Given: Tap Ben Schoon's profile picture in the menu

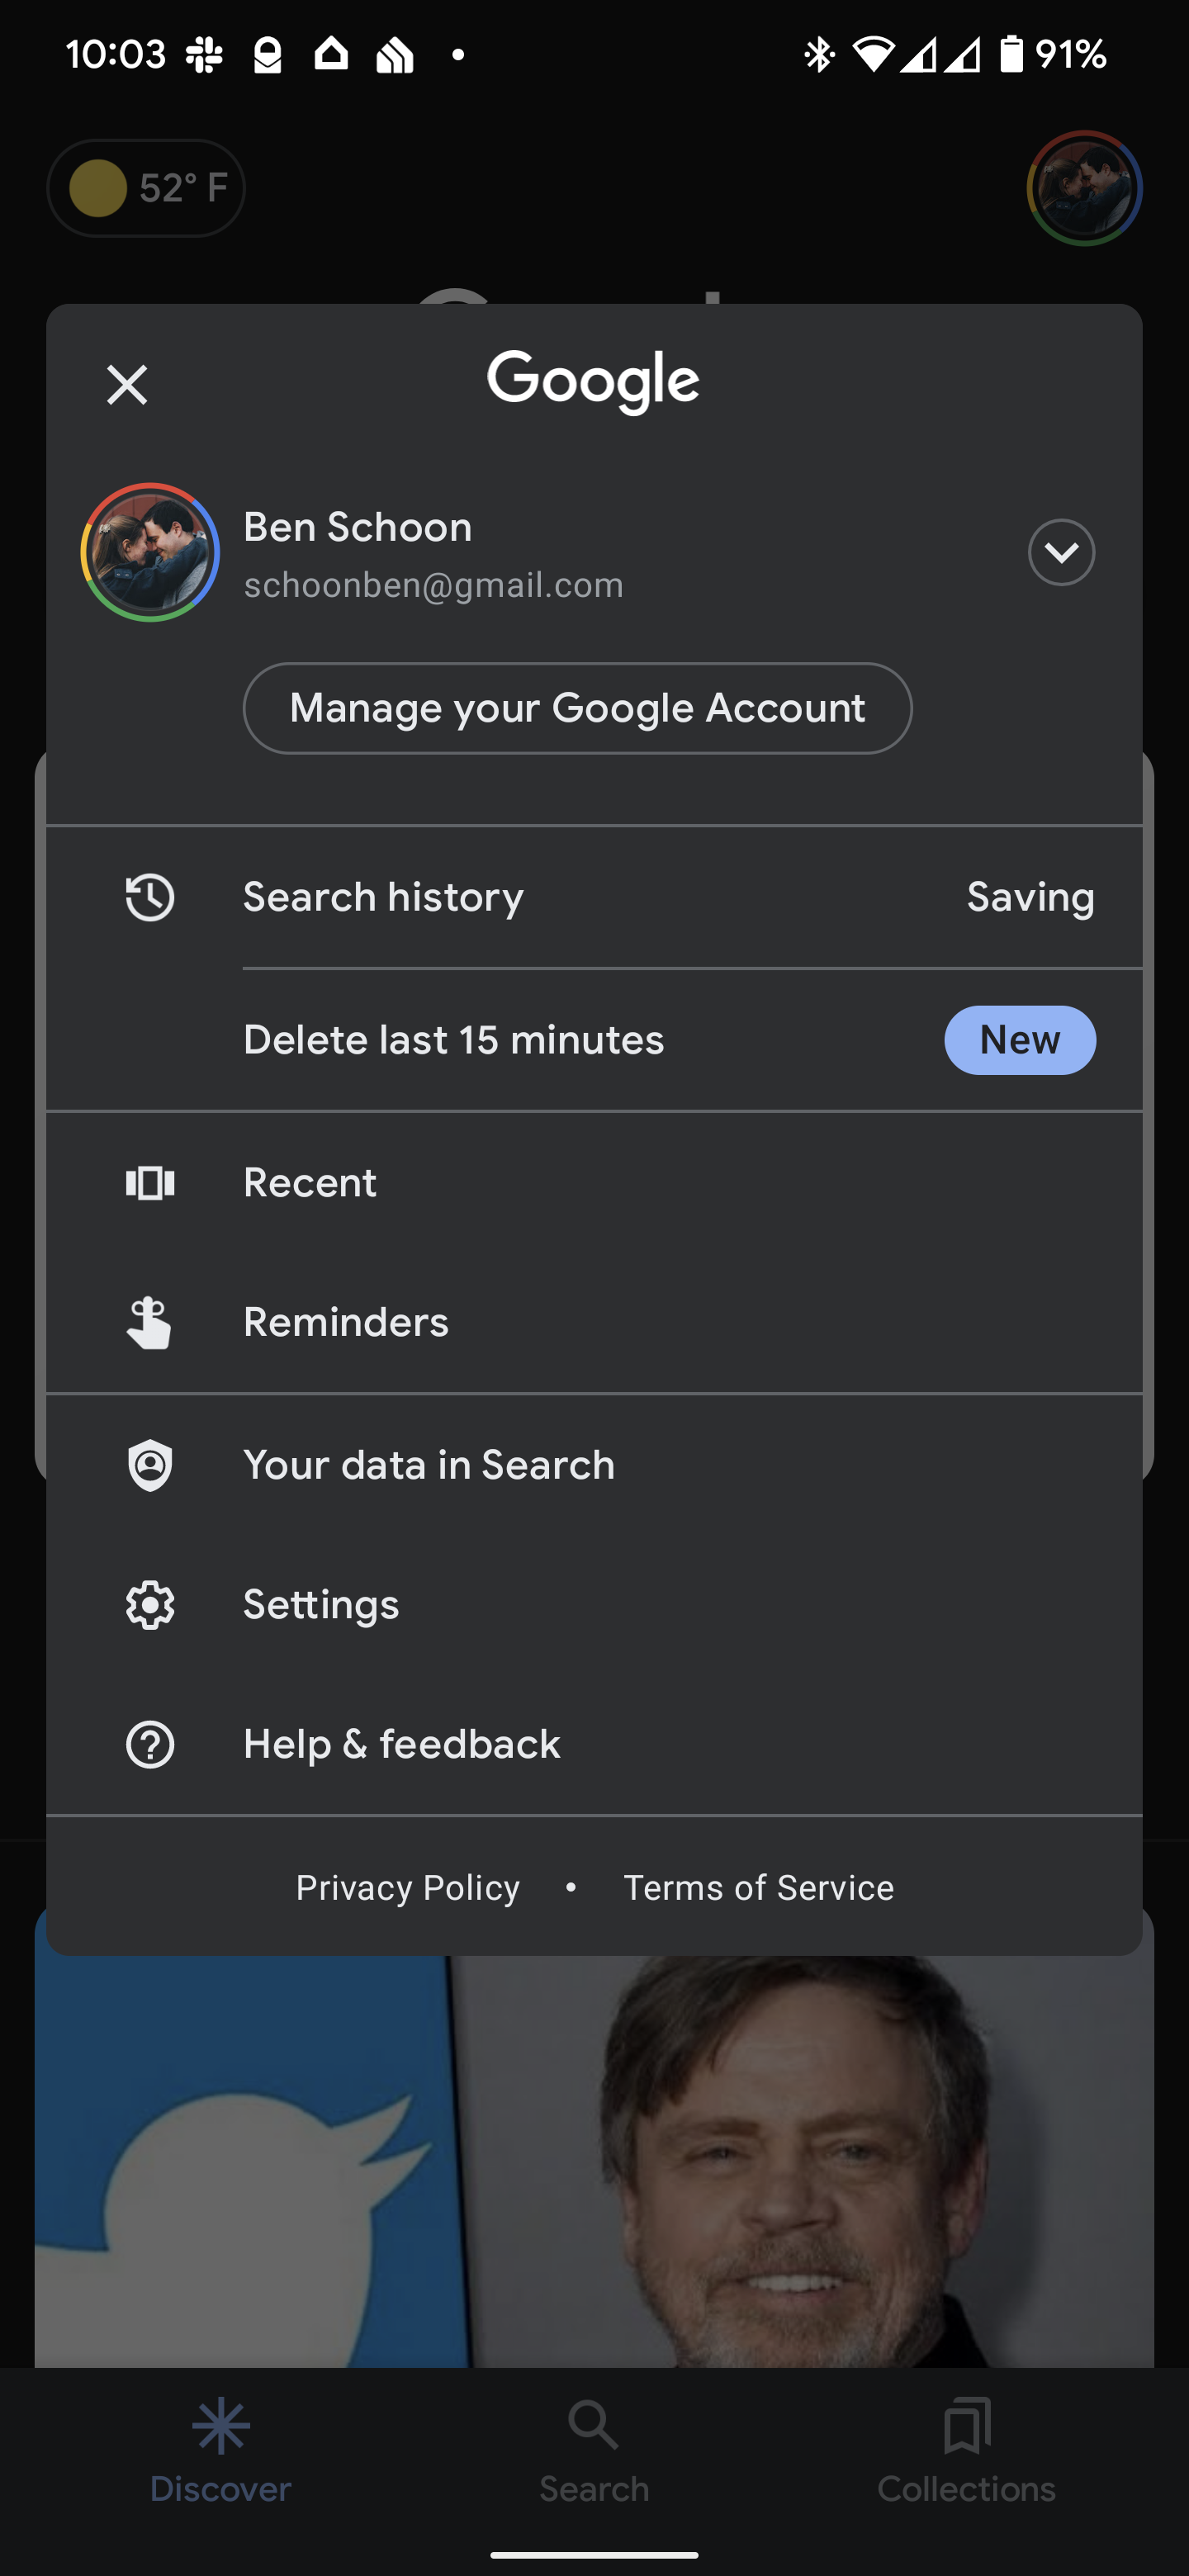Looking at the screenshot, I should (150, 553).
